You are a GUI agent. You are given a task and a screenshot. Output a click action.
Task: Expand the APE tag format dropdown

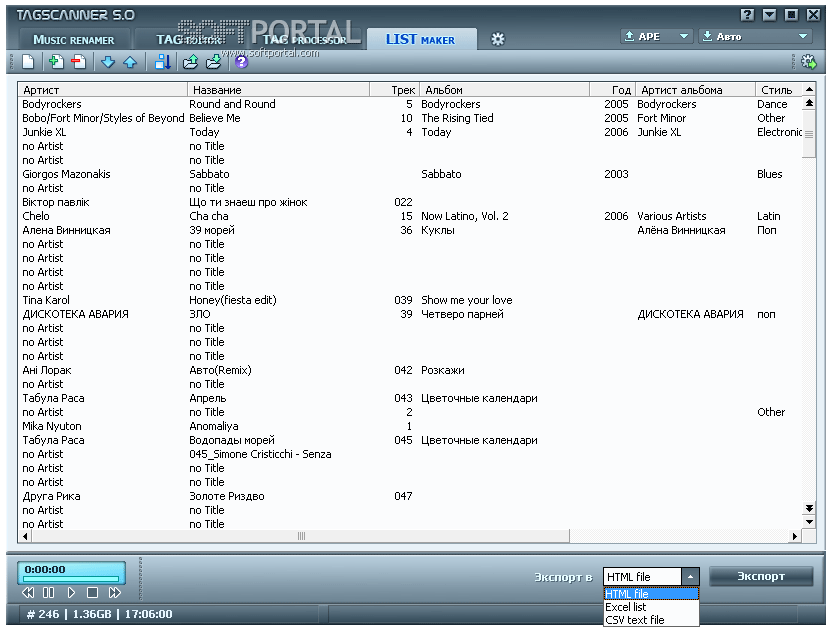tap(683, 36)
